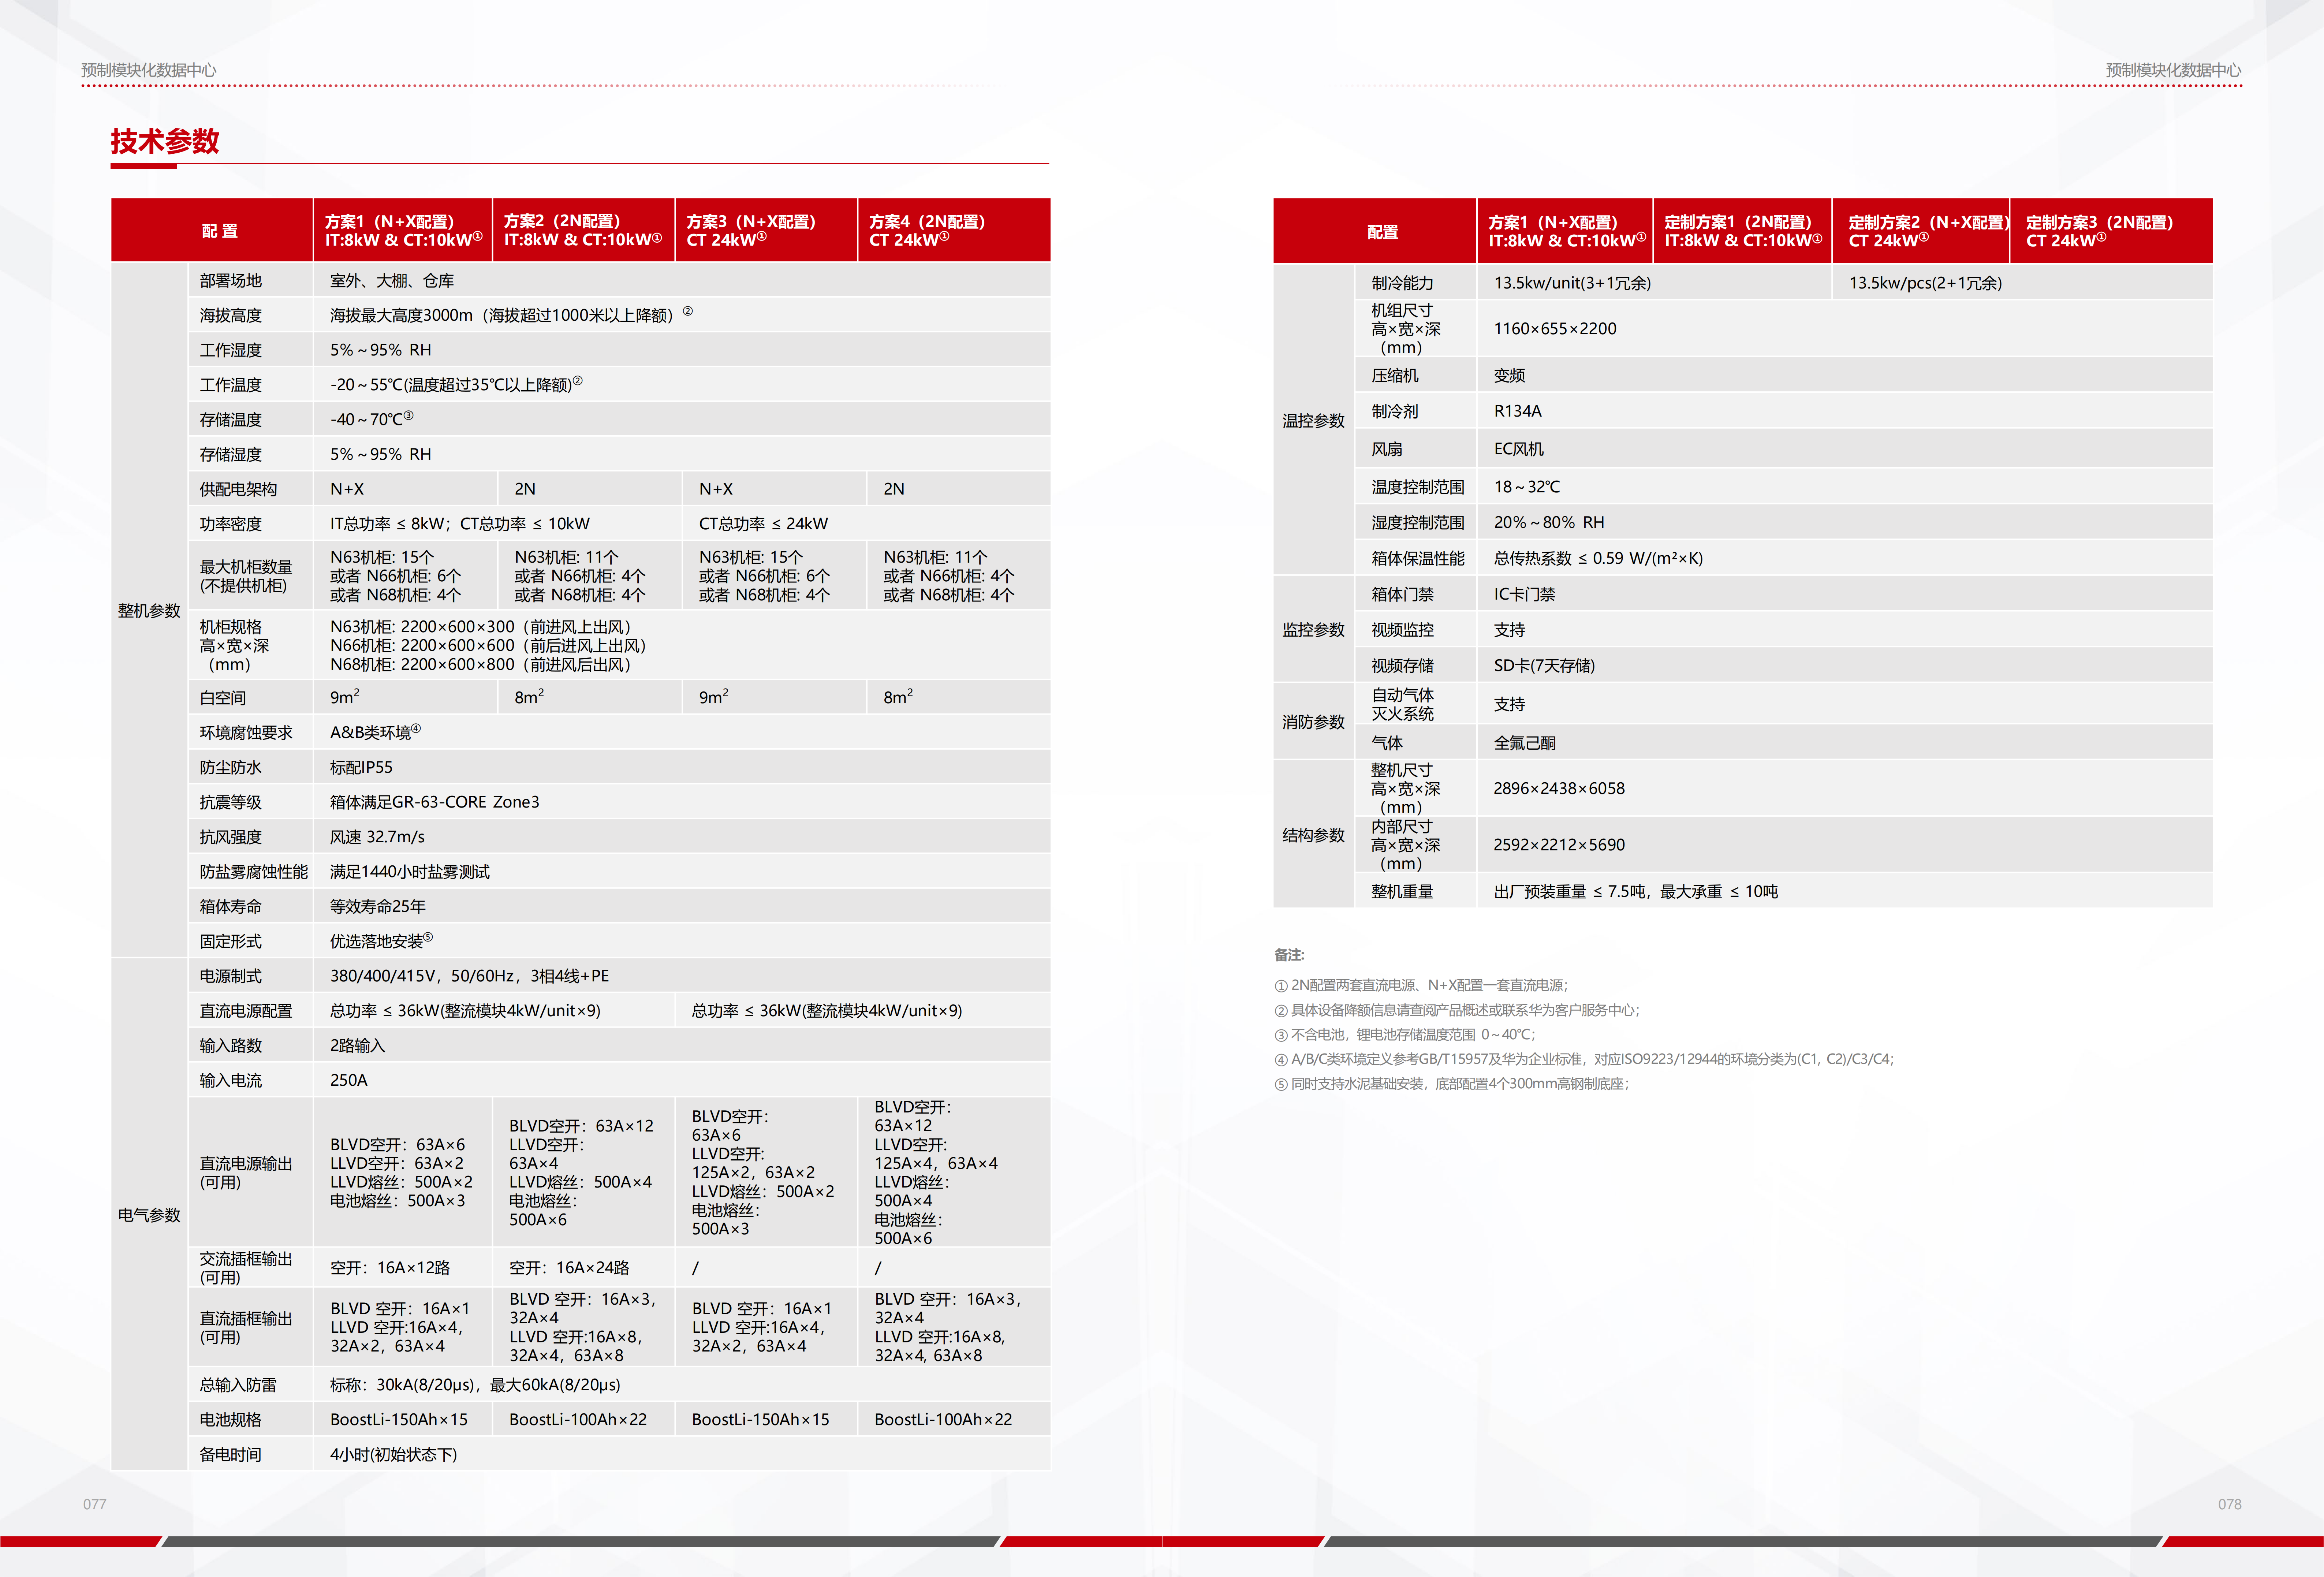The width and height of the screenshot is (2324, 1577).
Task: Select the value -40～70℃
Action: [371, 419]
